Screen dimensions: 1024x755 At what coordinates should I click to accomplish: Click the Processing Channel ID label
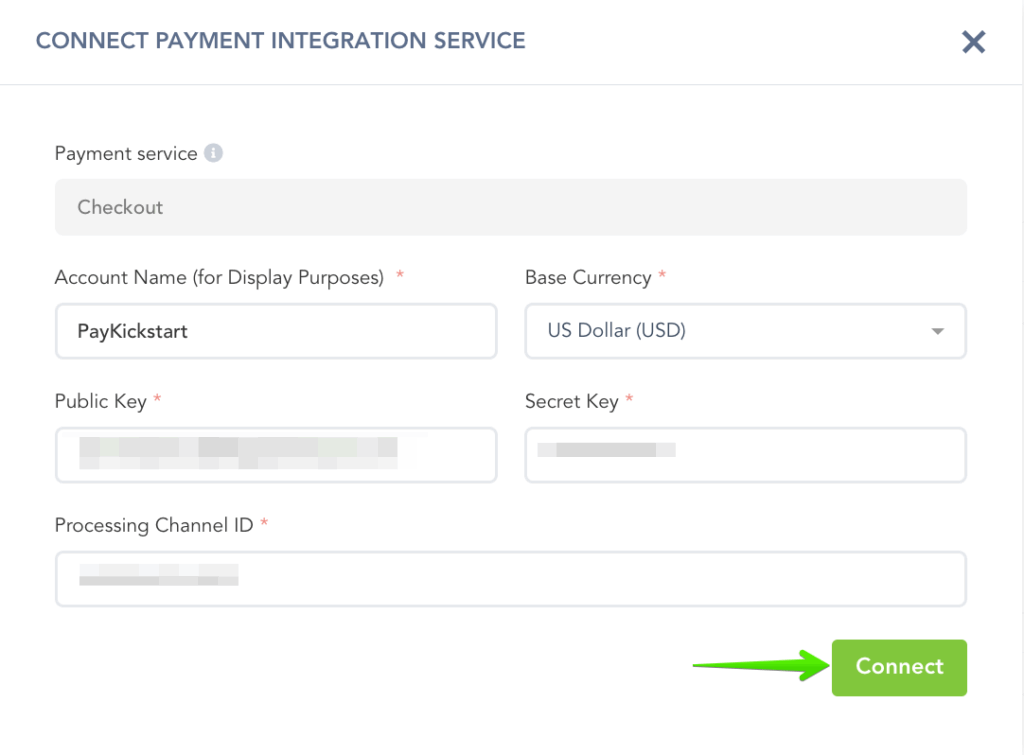click(x=154, y=526)
